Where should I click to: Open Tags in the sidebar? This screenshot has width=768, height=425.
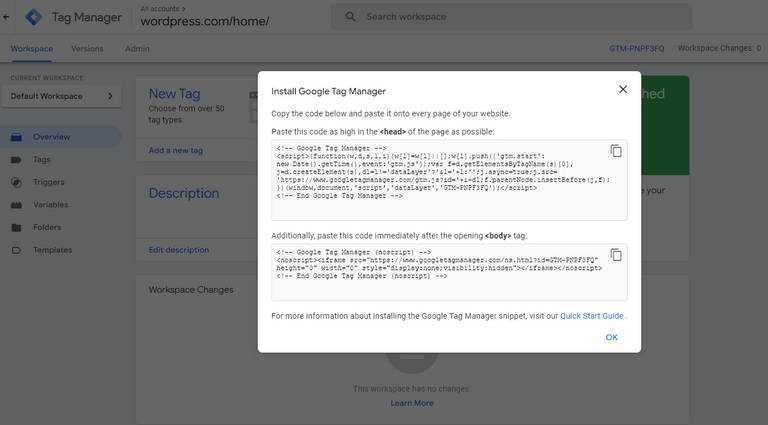pos(42,160)
